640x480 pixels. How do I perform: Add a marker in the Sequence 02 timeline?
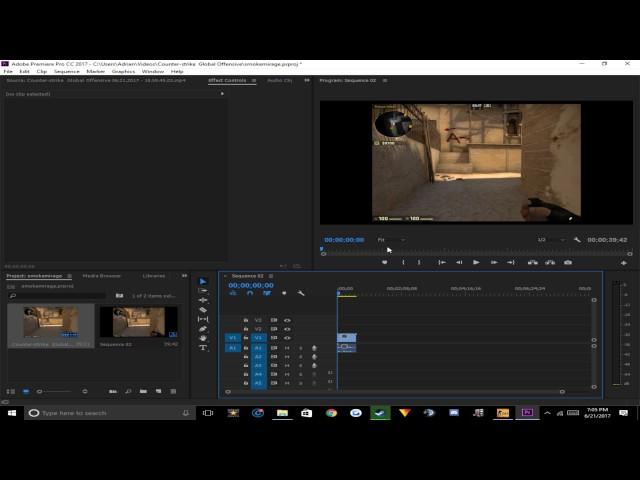284,293
